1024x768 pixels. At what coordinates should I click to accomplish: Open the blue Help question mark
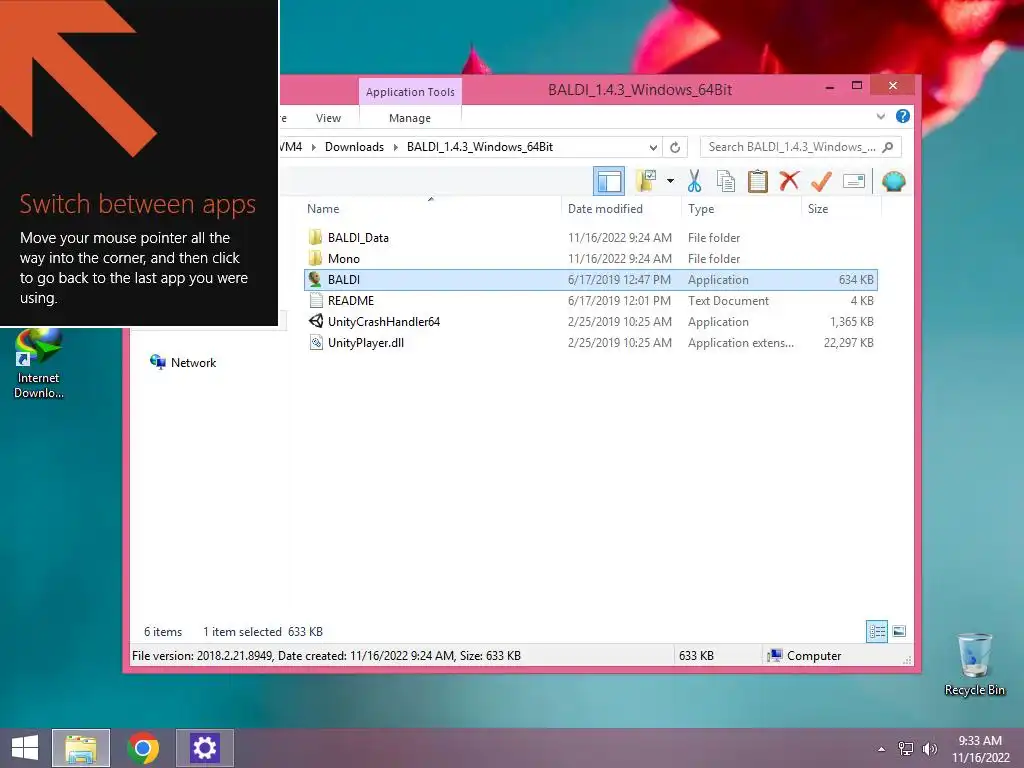903,116
